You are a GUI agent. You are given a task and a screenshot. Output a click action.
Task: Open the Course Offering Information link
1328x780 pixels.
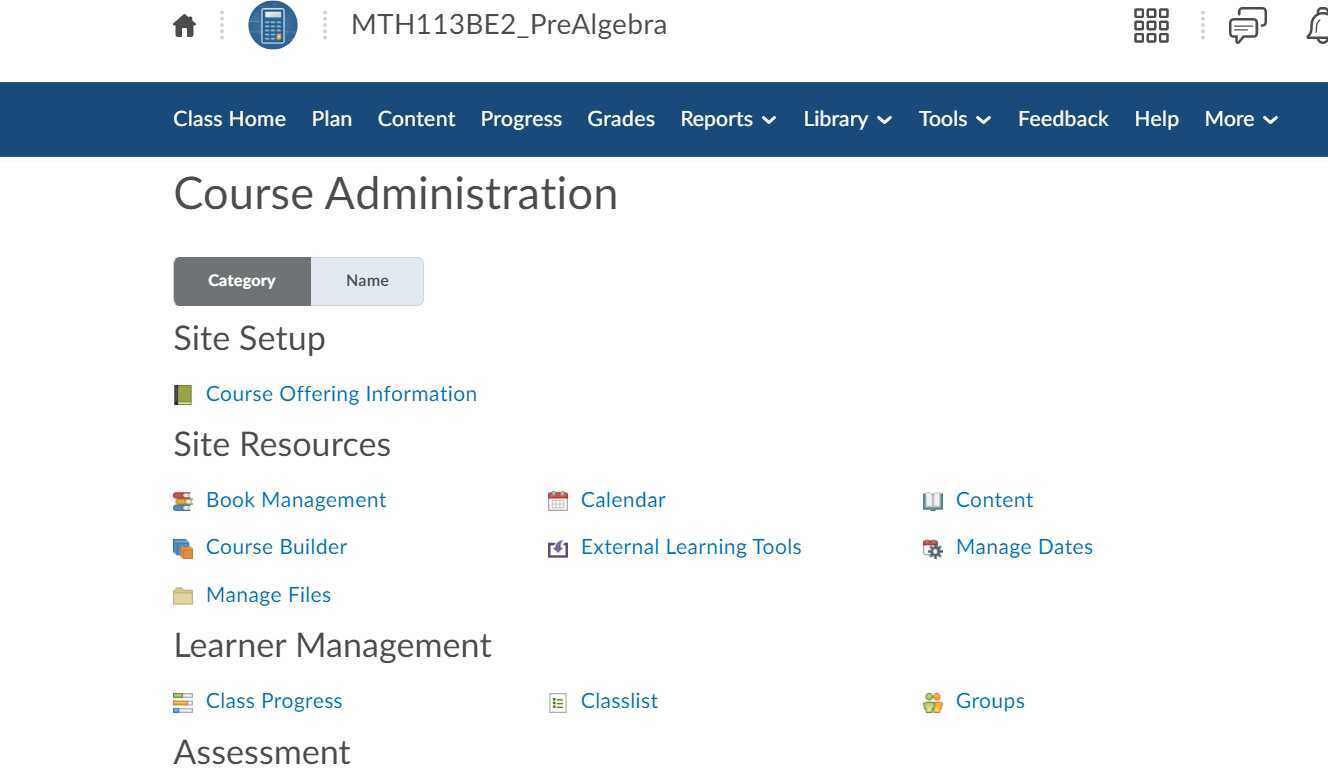tap(341, 394)
